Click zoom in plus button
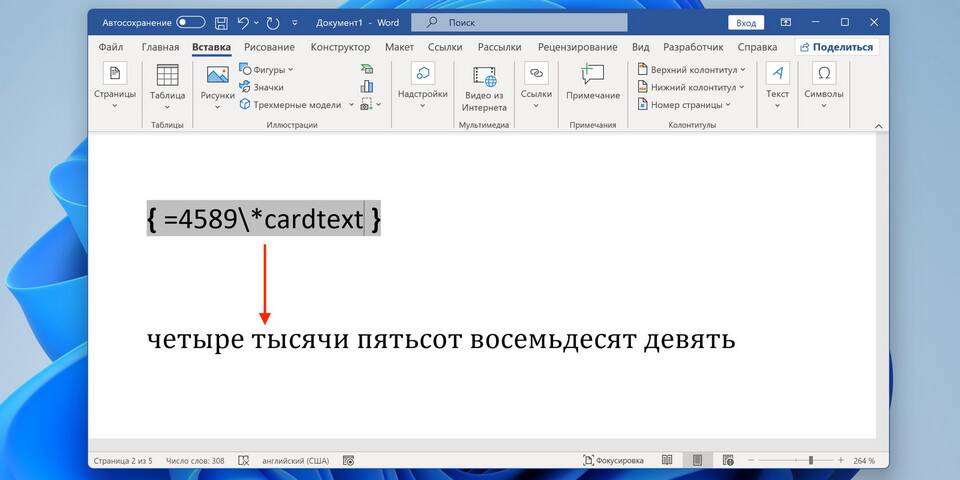This screenshot has height=480, width=960. 841,460
